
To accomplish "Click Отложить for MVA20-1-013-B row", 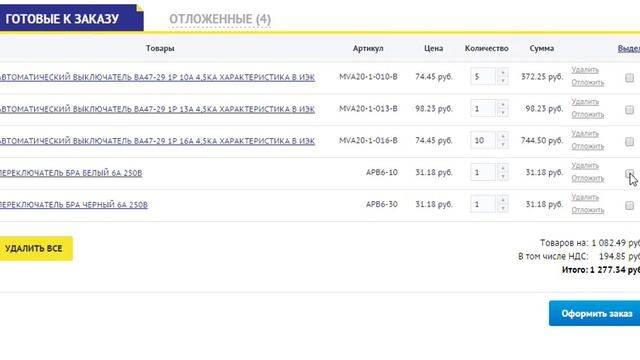I will [x=587, y=114].
